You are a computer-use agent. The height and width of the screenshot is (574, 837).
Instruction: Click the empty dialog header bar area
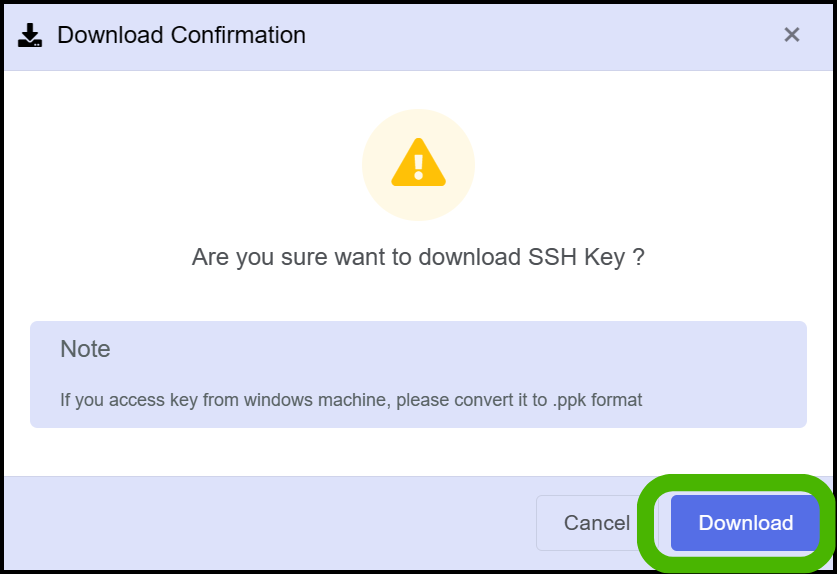534,35
